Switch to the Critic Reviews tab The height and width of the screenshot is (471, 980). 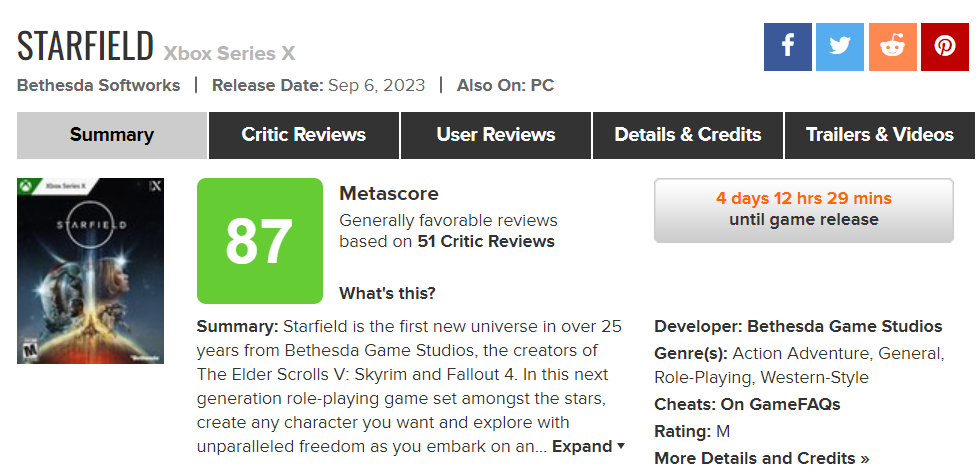[304, 135]
